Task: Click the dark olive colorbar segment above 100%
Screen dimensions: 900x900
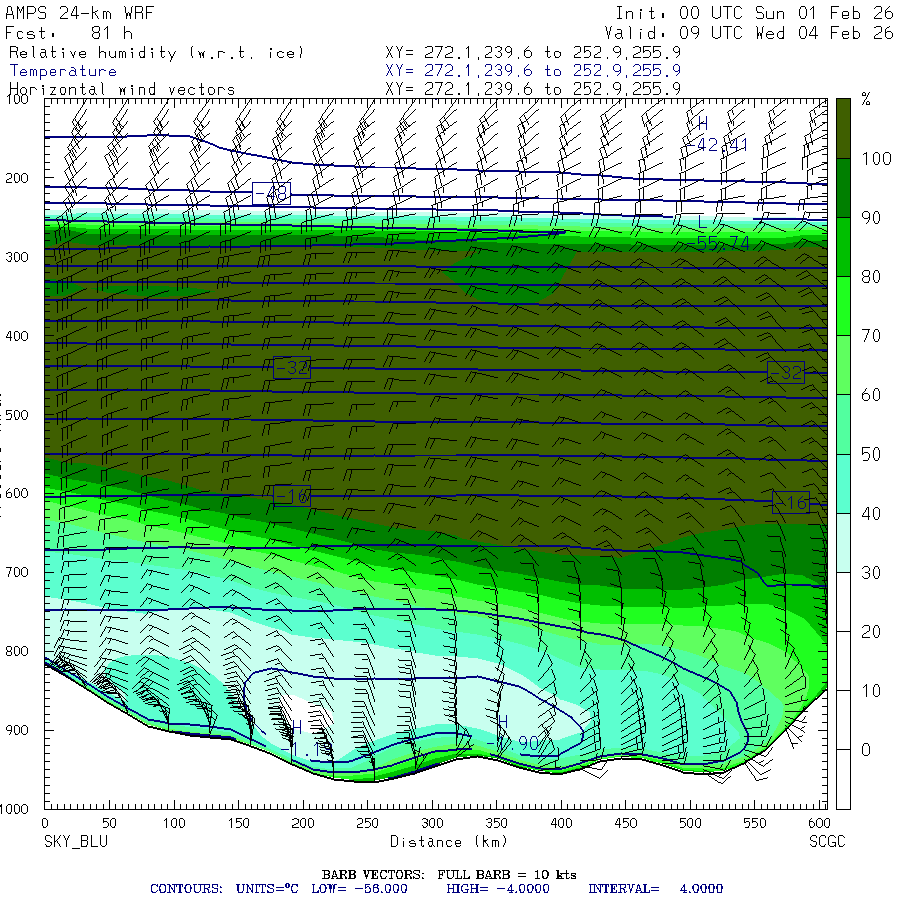Action: point(843,129)
